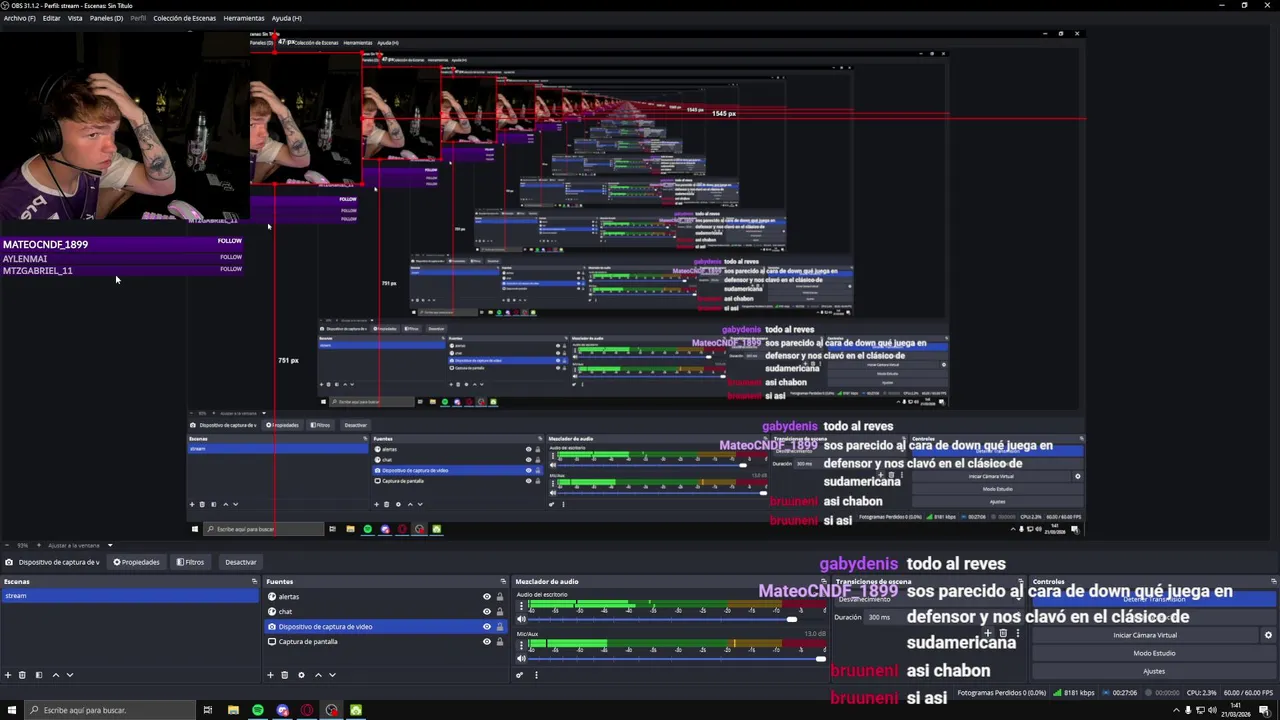
Task: Open the Ayuda menu
Action: pos(287,18)
